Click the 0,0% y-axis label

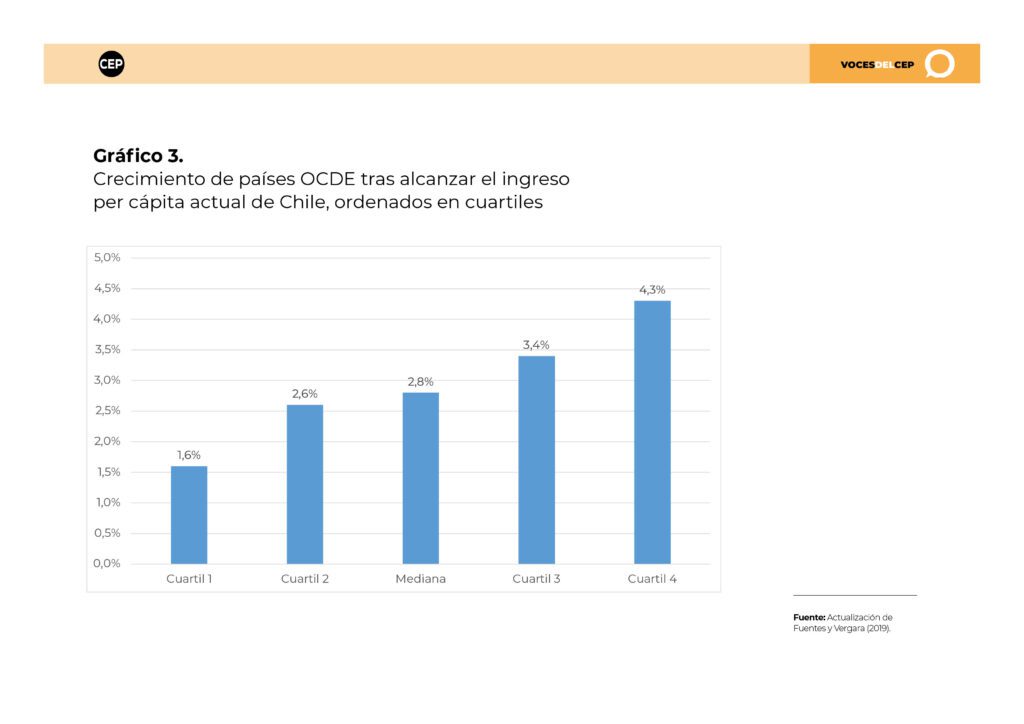tap(107, 563)
